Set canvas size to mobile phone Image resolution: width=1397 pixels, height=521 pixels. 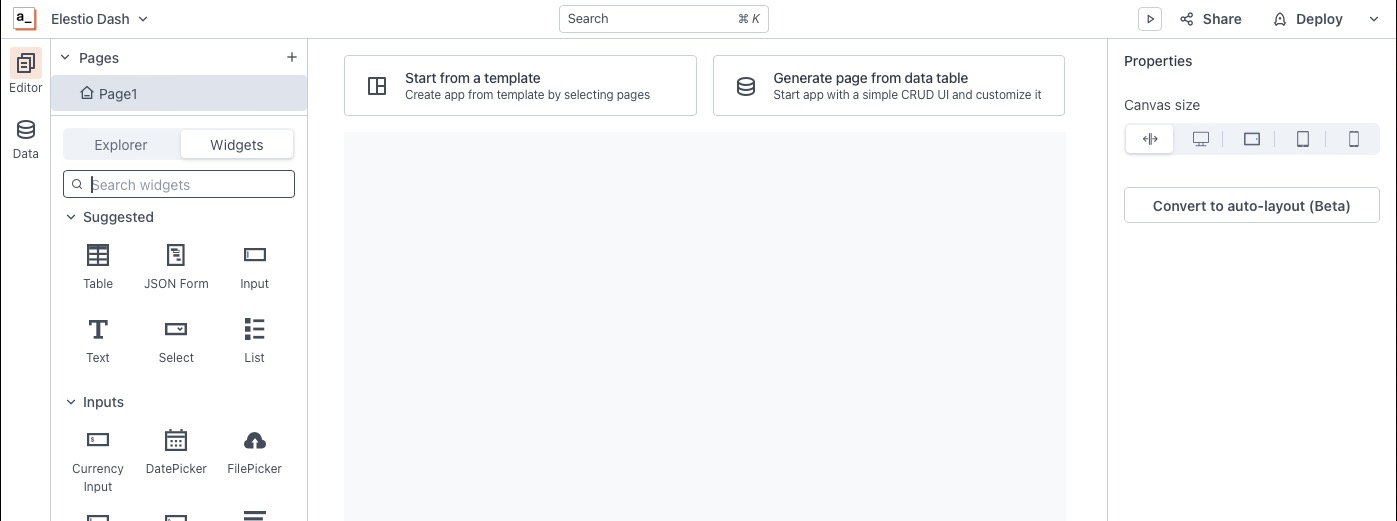point(1354,140)
